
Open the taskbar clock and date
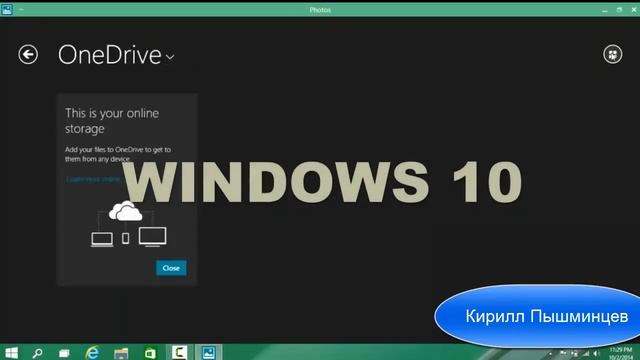click(x=620, y=353)
